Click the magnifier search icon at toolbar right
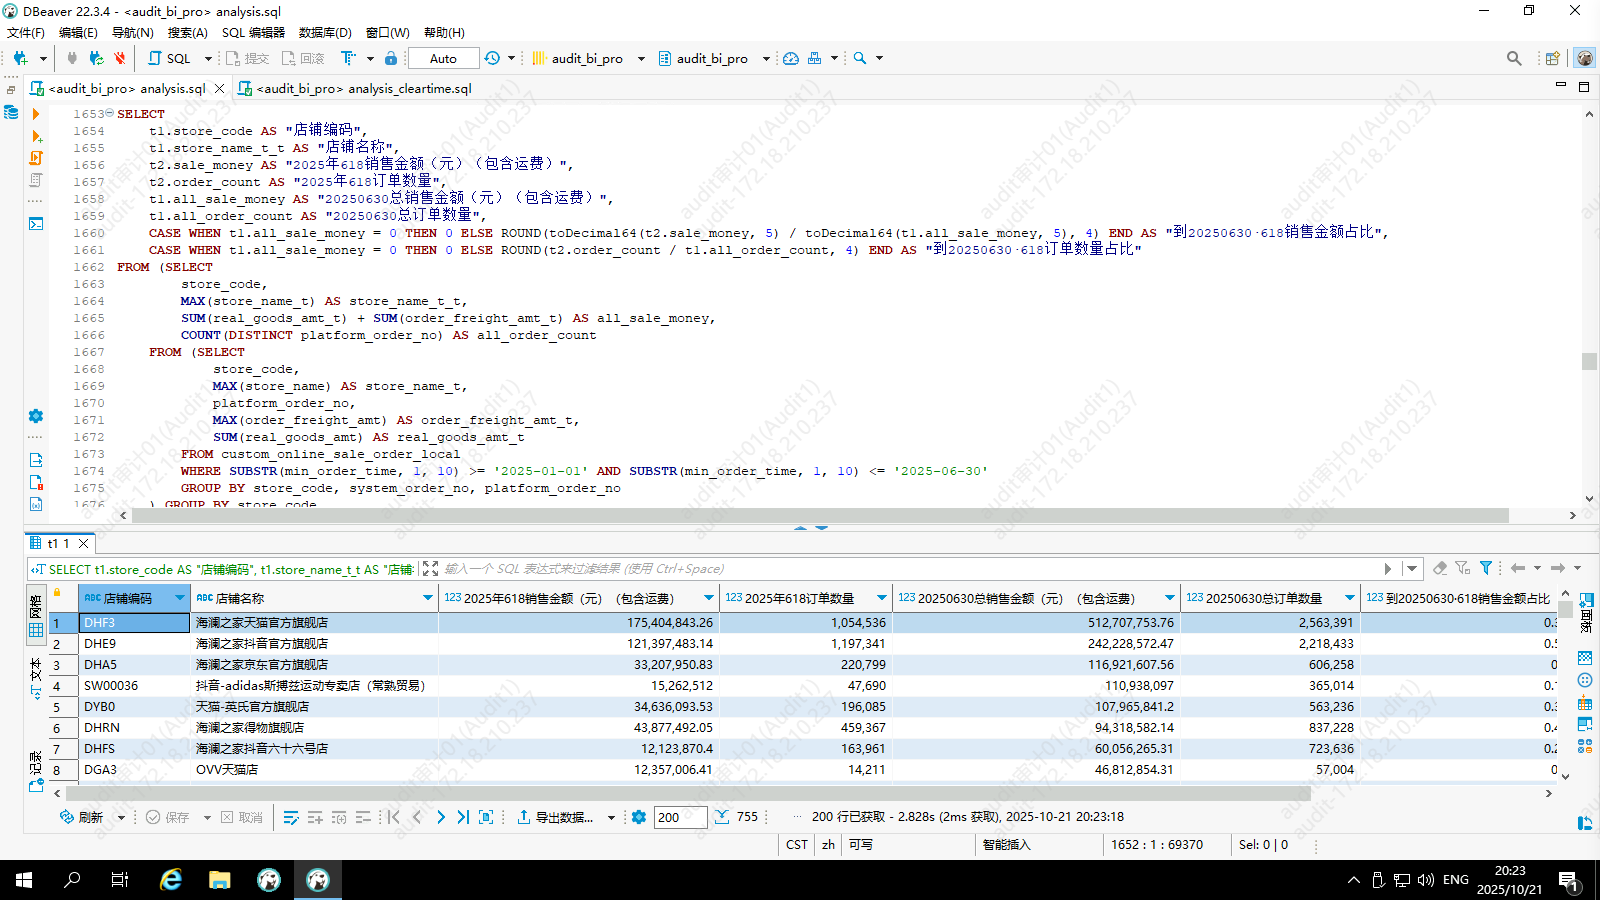 click(1514, 58)
